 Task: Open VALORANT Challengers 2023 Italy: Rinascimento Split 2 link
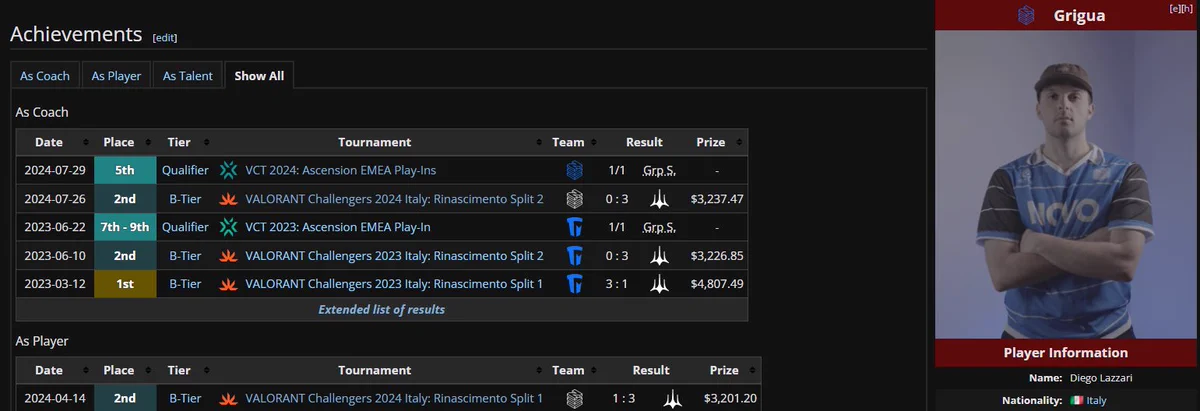coord(394,256)
